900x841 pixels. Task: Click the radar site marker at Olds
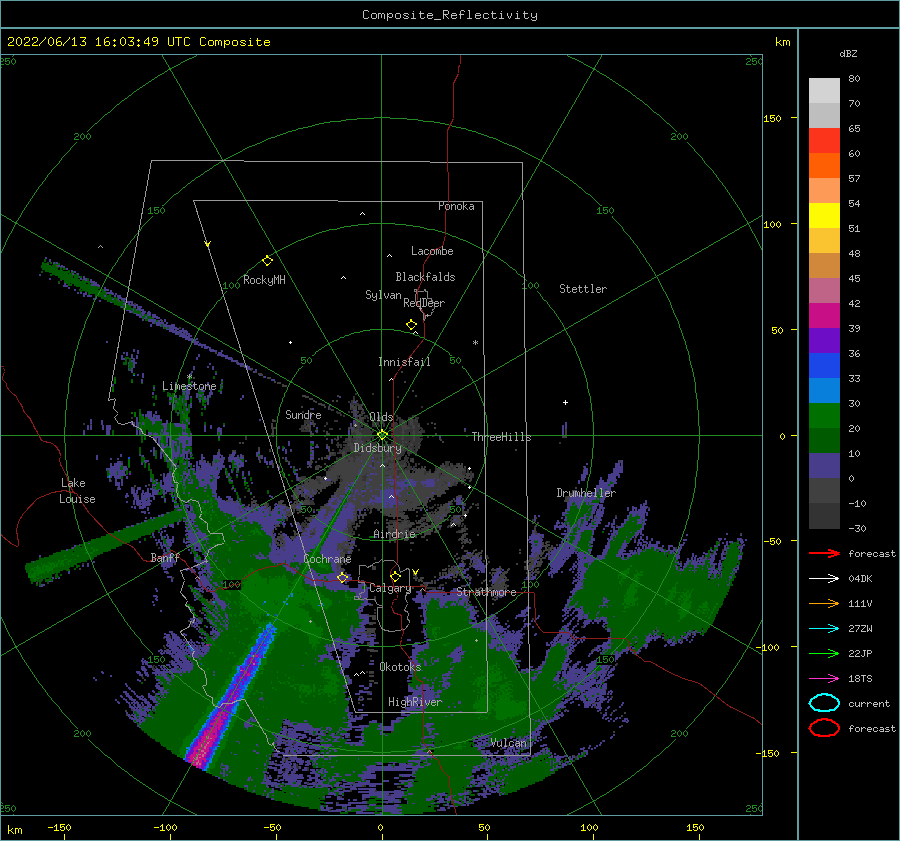click(x=382, y=435)
